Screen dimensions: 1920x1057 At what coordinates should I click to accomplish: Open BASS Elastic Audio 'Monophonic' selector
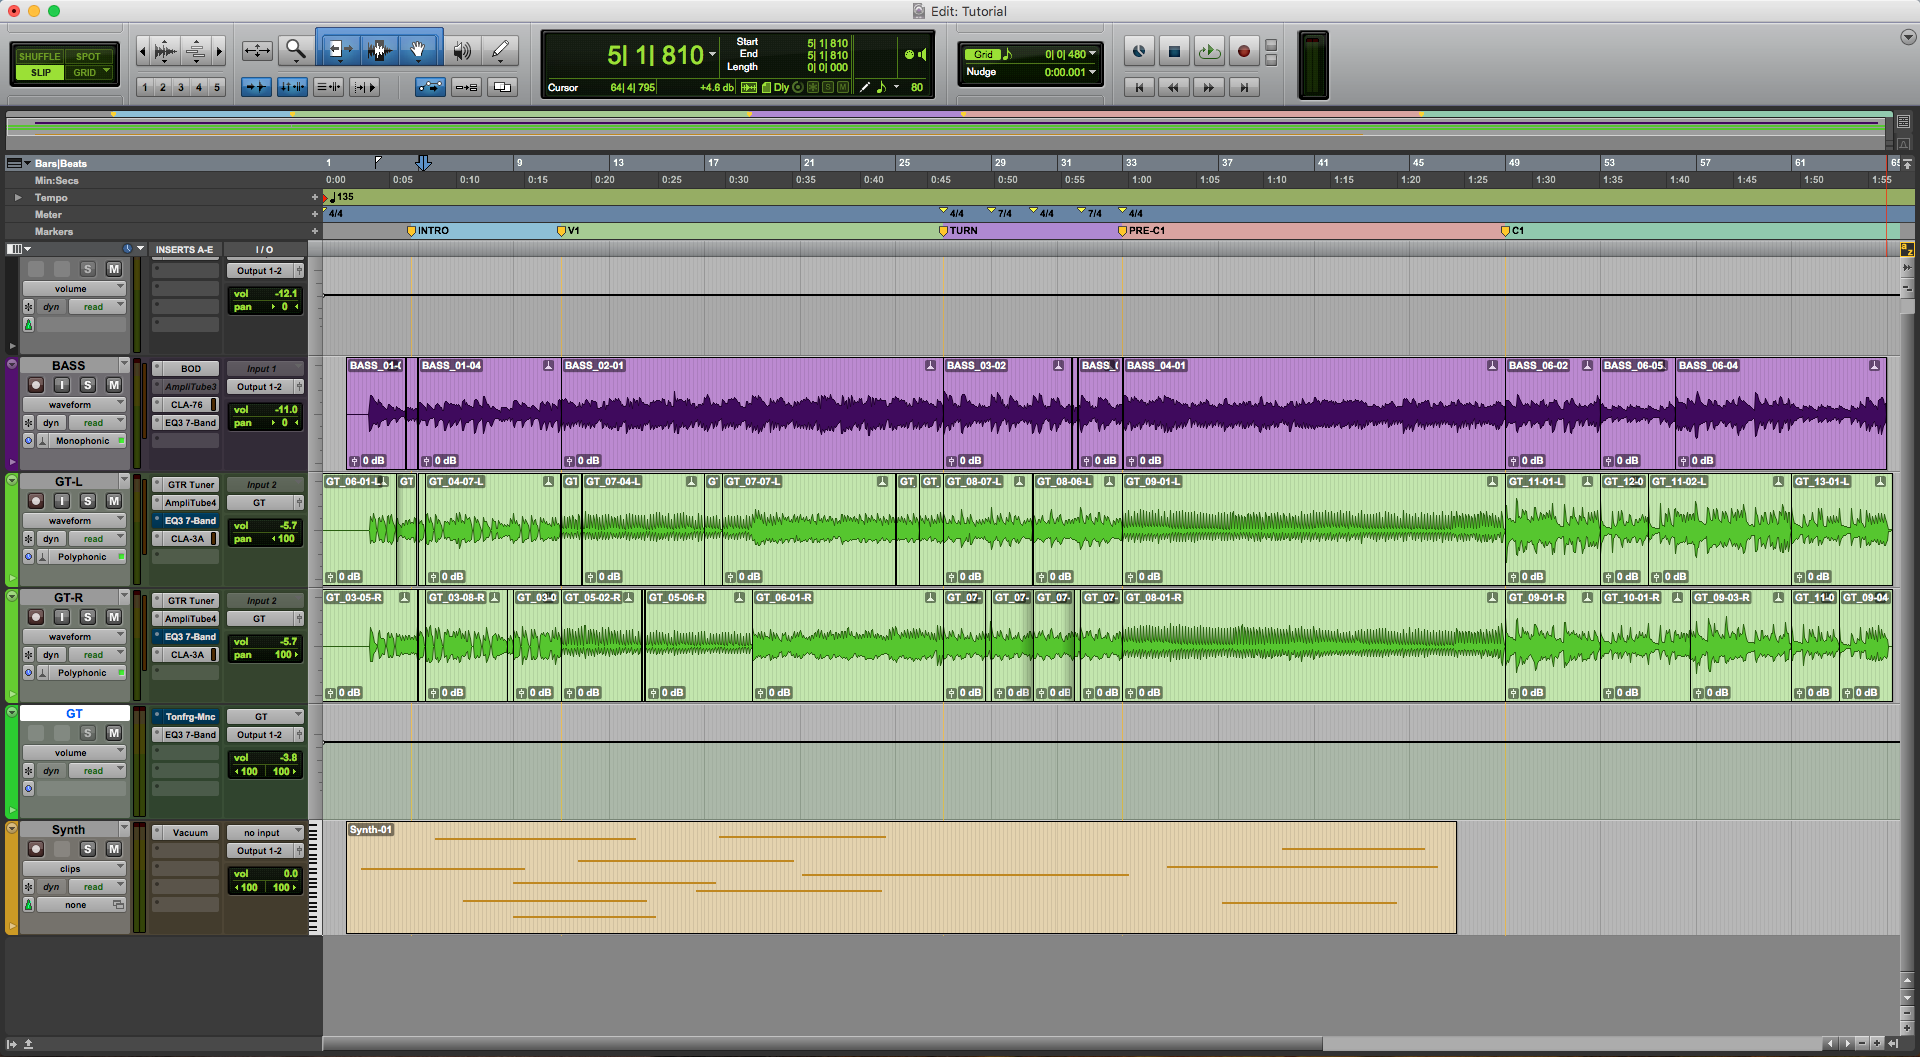tap(84, 441)
